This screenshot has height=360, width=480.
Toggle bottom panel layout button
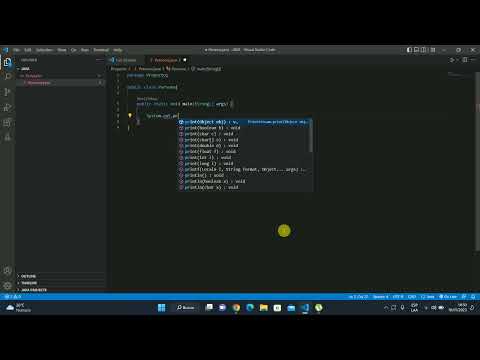[x=416, y=50]
